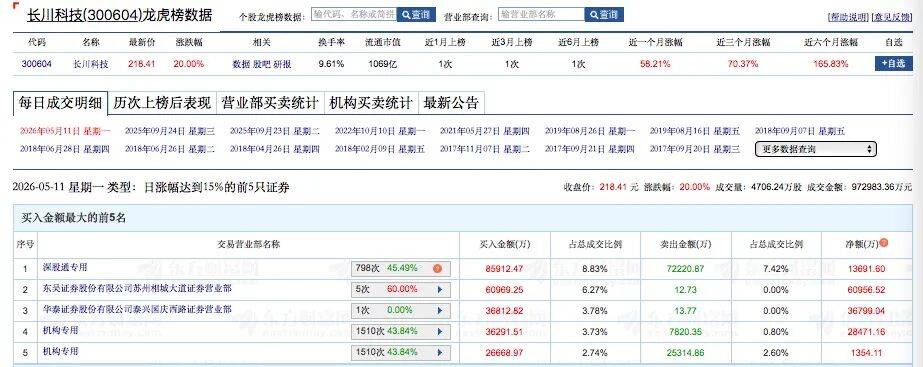Select the date 2018年06月26日 星期二
Viewport: 923px width, 367px height.
click(x=170, y=149)
